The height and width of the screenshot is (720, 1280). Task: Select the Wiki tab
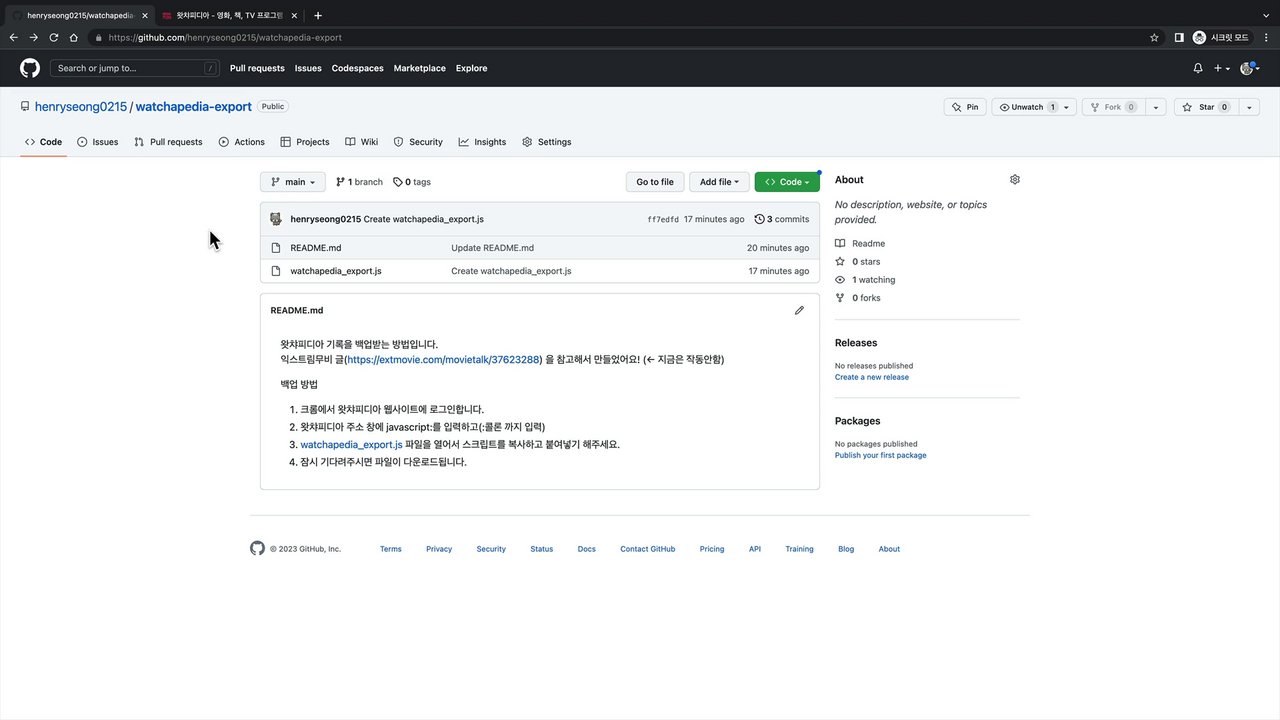pos(362,142)
